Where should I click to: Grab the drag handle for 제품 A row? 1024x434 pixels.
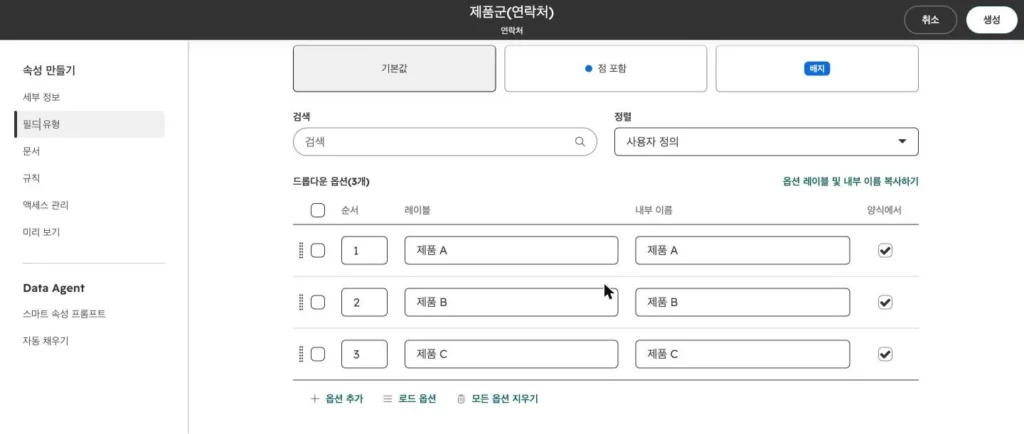tap(301, 251)
